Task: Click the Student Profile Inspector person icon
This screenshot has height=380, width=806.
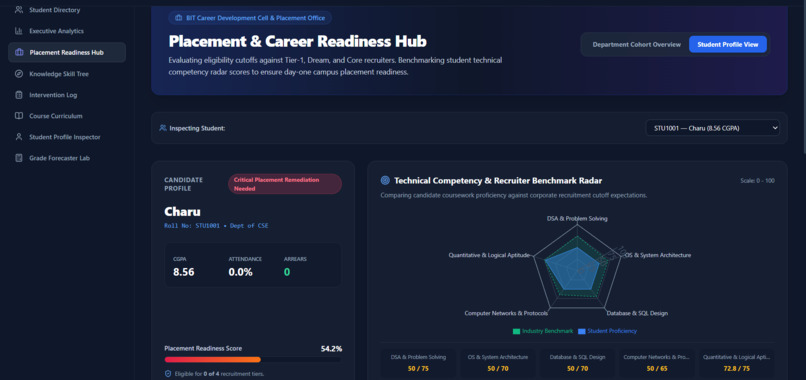Action: click(19, 137)
